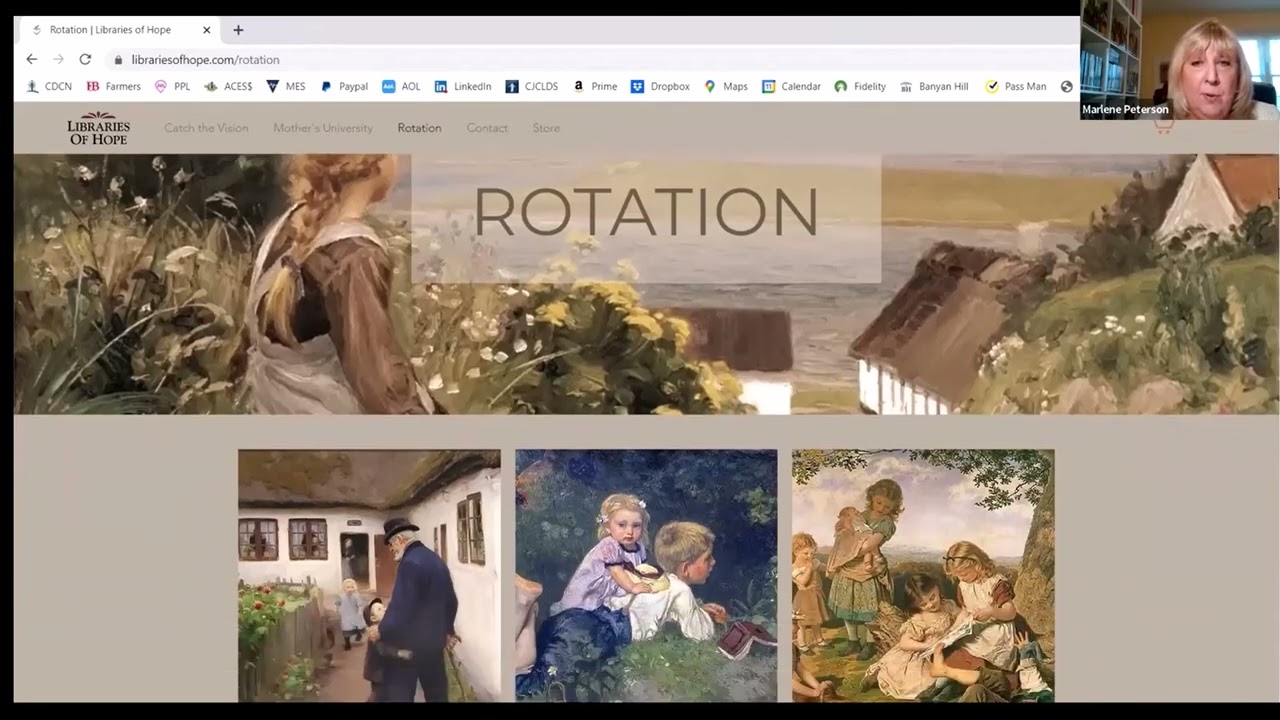Open the AOL bookmark

[x=401, y=87]
